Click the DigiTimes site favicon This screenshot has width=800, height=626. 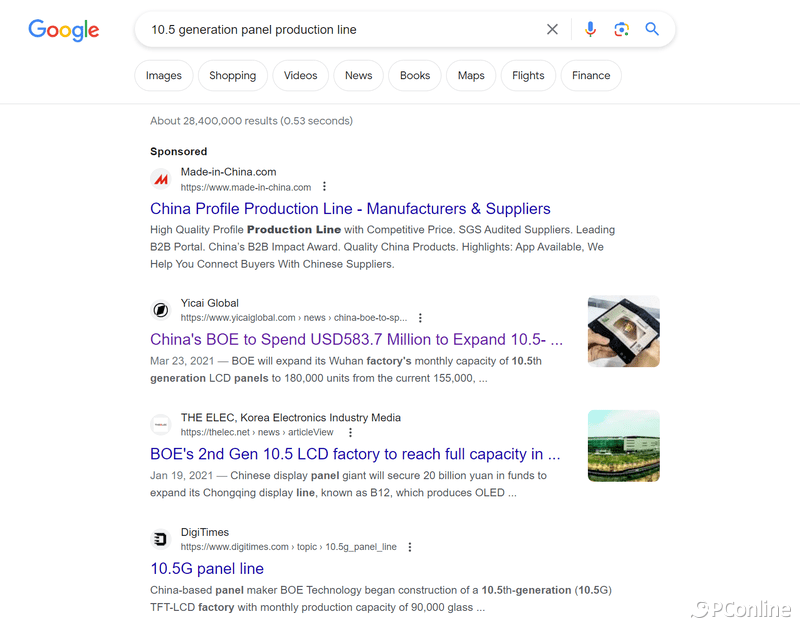tap(161, 539)
